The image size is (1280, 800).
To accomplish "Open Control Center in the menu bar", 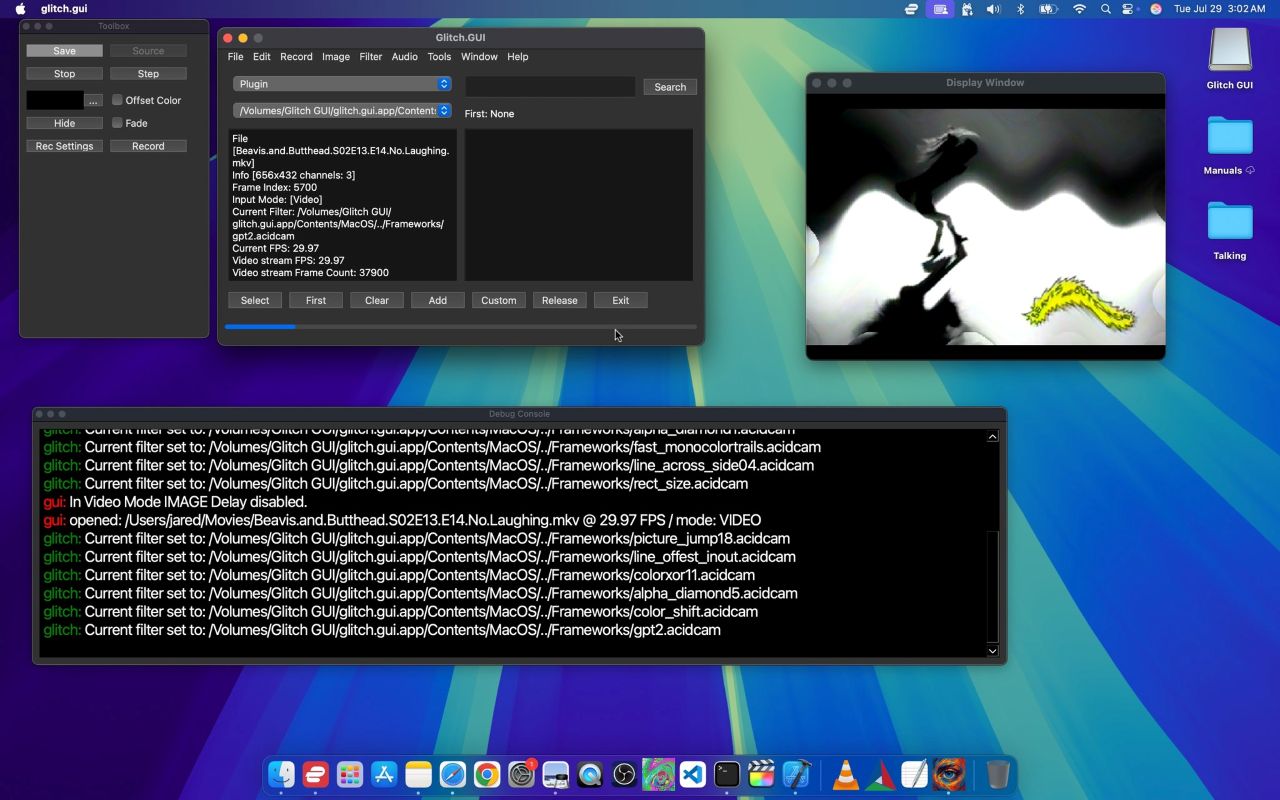I will pos(1129,9).
